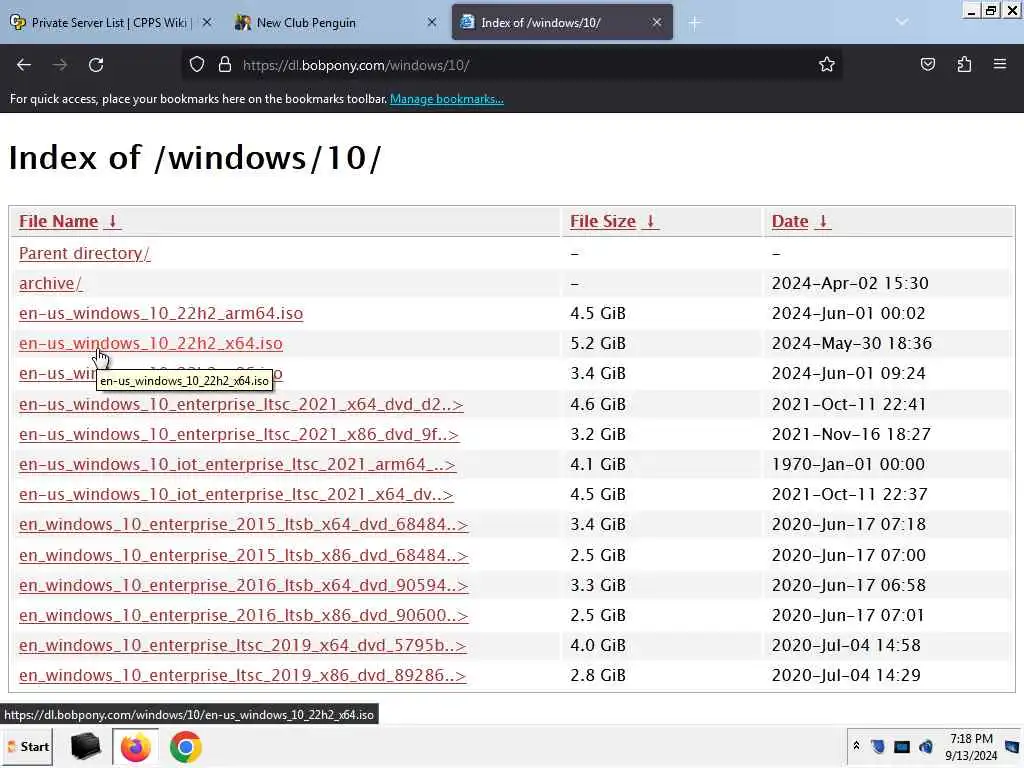Close the Private Server List tab
The width and height of the screenshot is (1024, 768).
[206, 22]
